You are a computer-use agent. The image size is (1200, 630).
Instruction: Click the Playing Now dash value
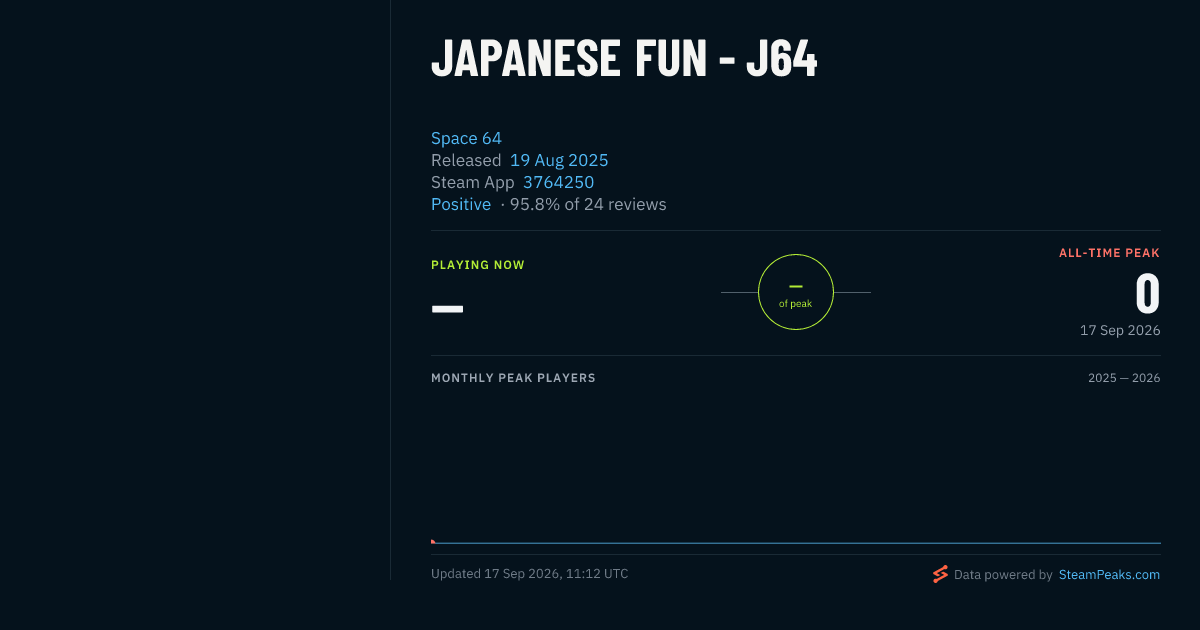pos(447,308)
